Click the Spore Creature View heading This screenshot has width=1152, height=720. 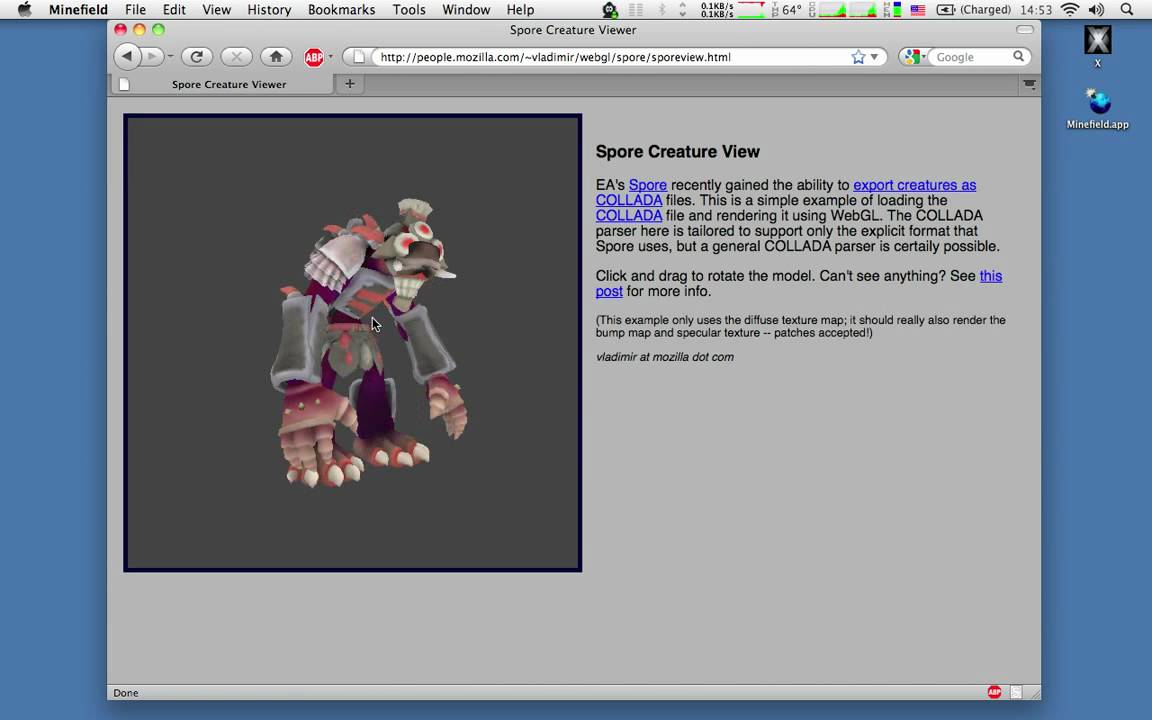(x=677, y=151)
